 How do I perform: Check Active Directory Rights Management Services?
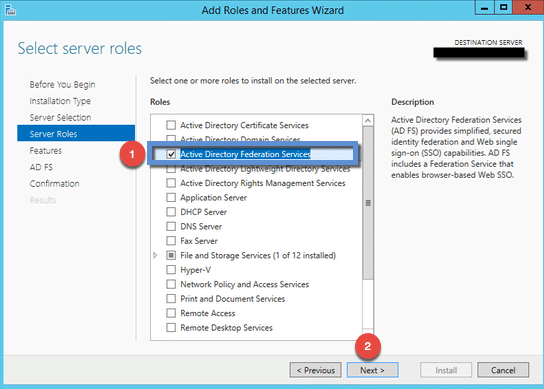(x=171, y=183)
